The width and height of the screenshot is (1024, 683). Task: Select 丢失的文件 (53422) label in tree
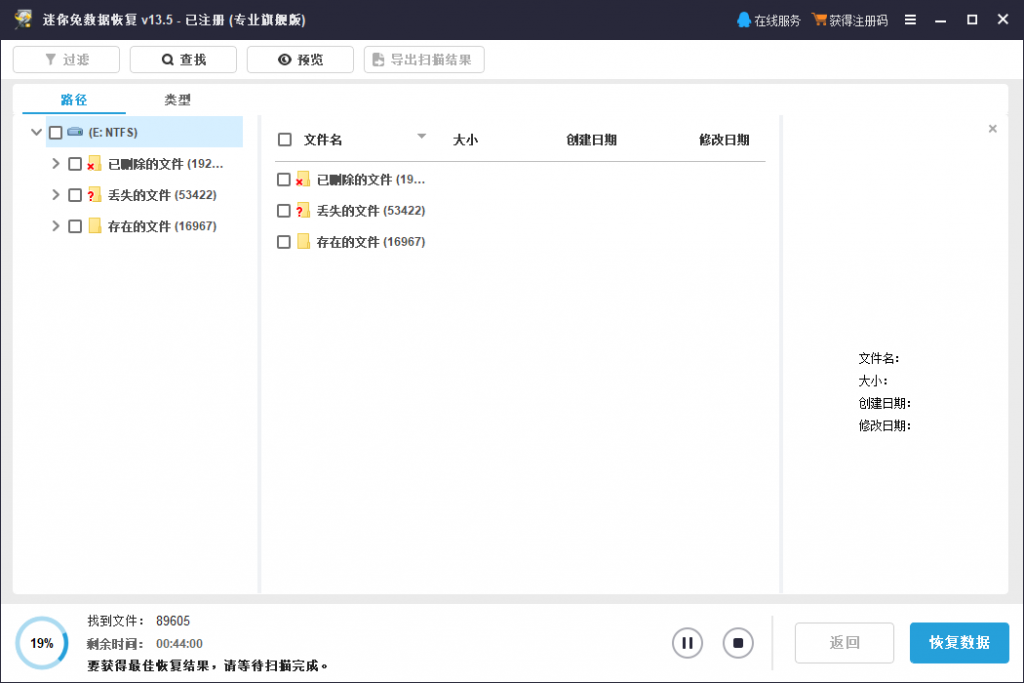click(162, 195)
